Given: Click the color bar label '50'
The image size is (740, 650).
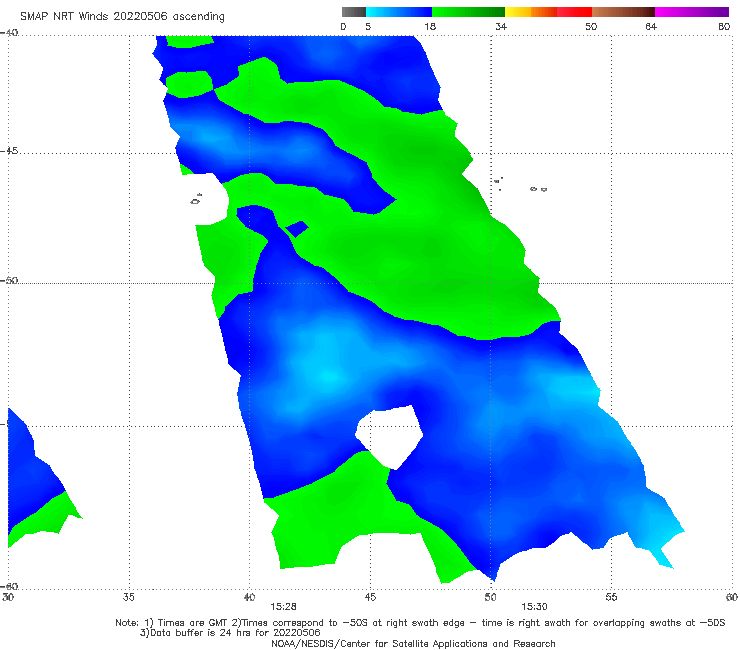Looking at the screenshot, I should click(x=591, y=26).
